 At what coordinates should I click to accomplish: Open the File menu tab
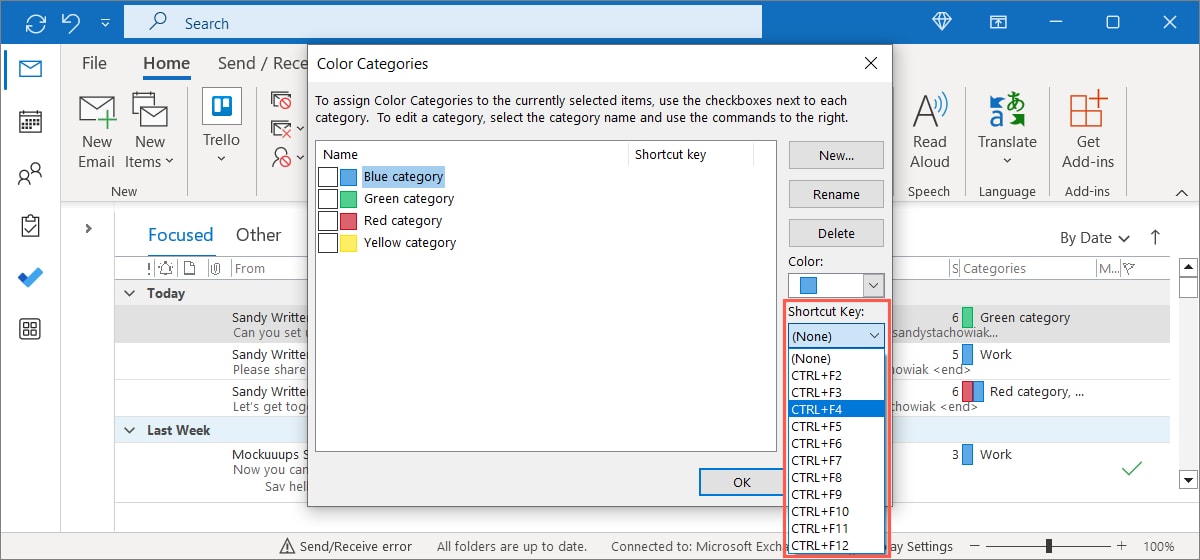[x=94, y=63]
